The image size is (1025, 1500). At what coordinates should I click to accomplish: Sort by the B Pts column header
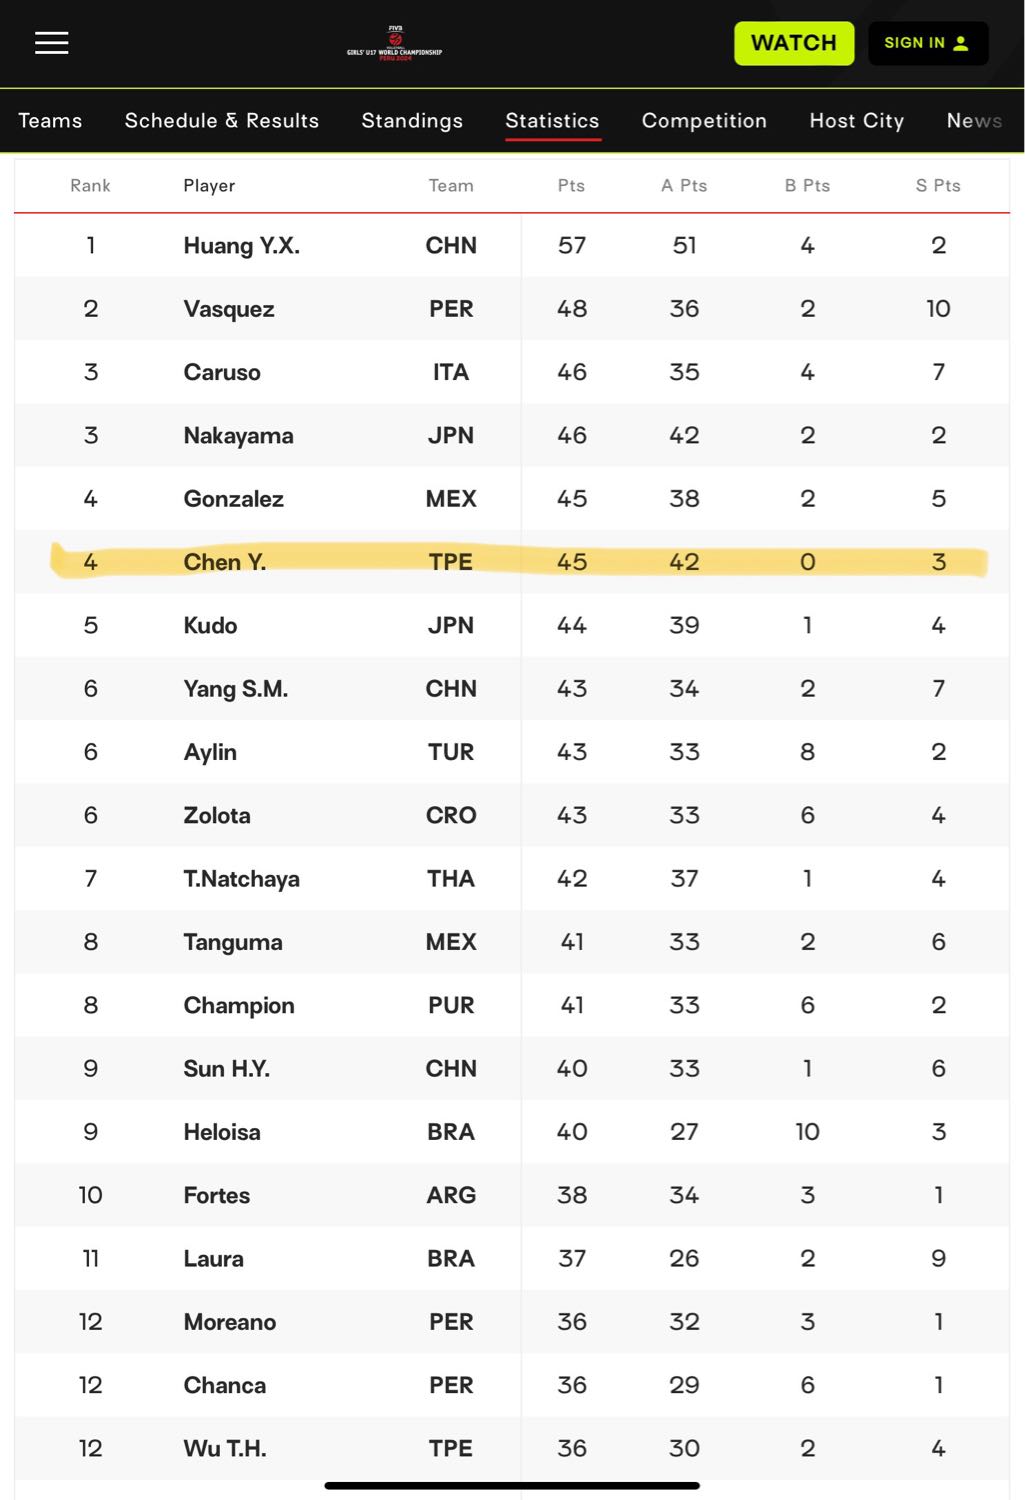click(x=807, y=185)
